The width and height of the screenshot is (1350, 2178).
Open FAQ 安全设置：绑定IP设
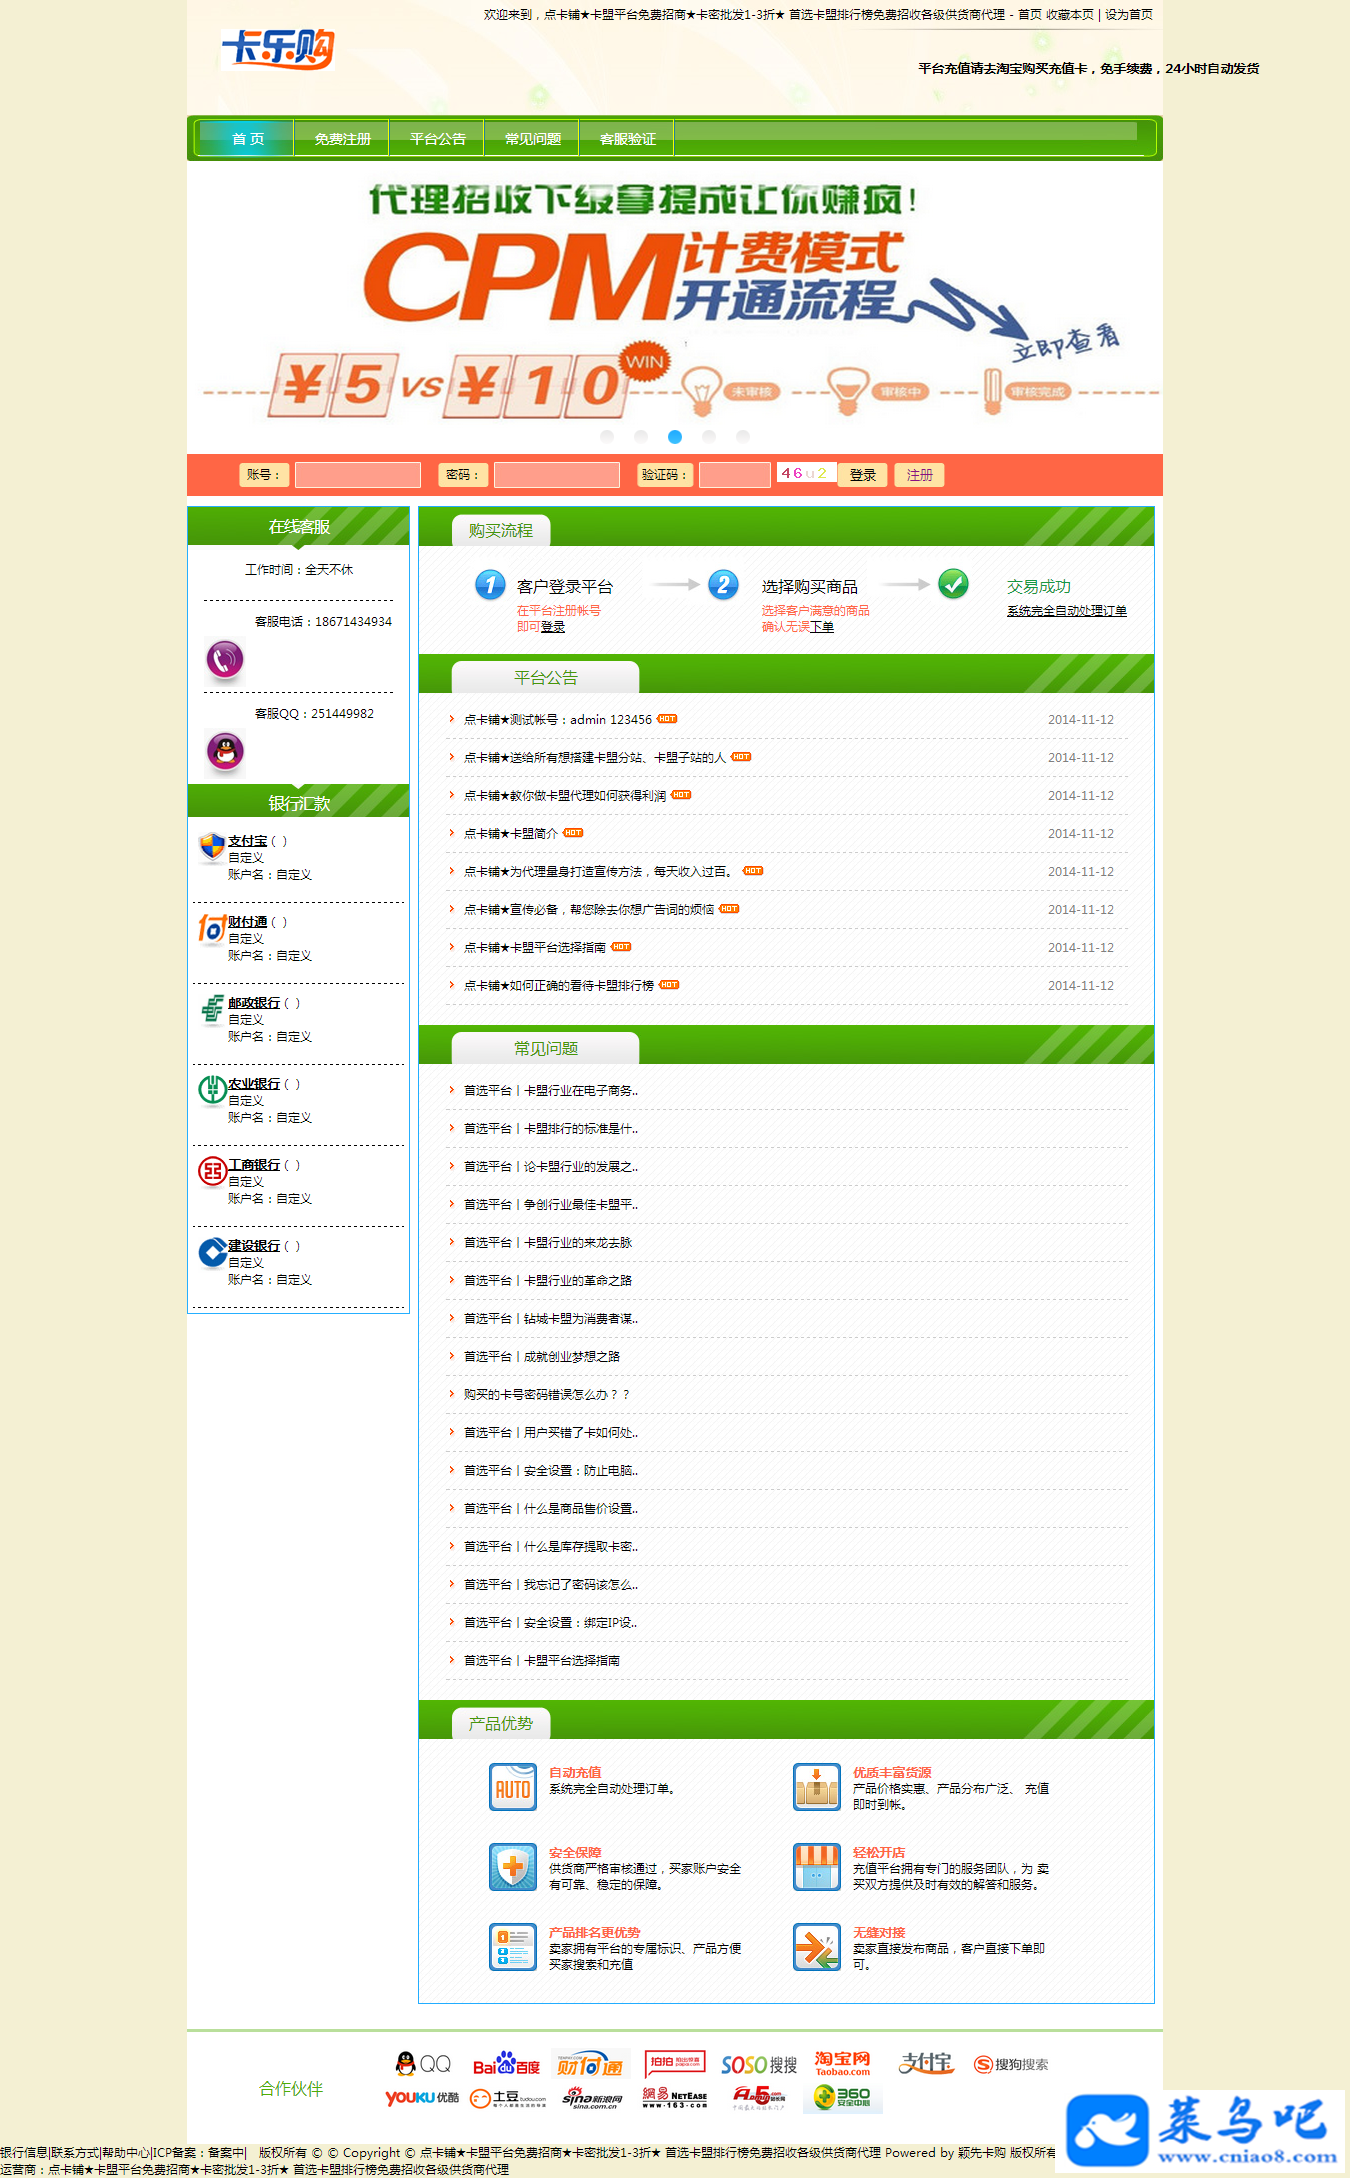(x=551, y=1623)
